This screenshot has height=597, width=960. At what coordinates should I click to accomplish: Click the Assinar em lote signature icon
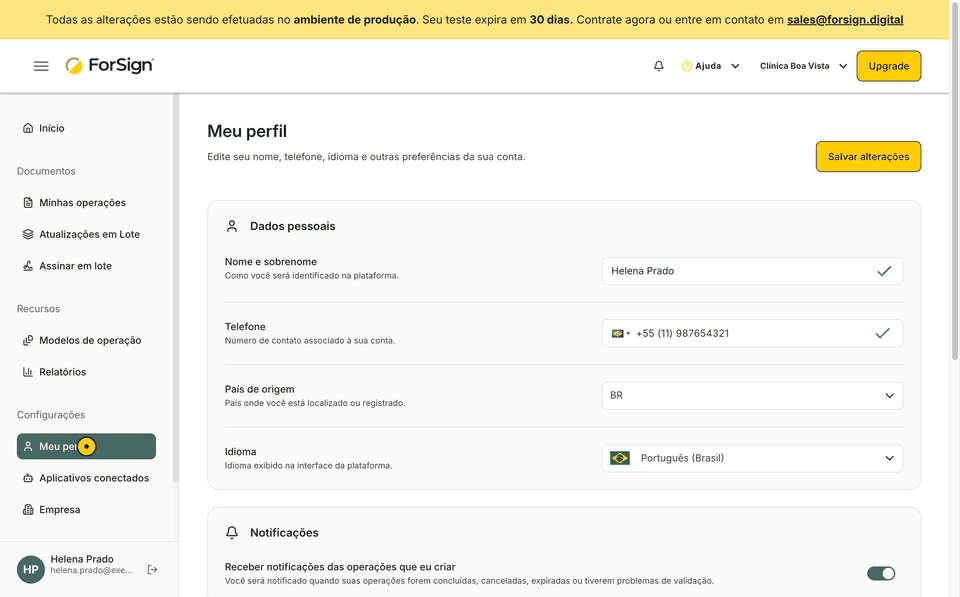(28, 266)
